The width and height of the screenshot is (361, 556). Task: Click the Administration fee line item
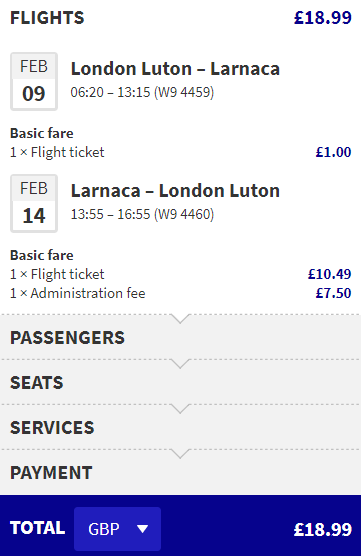78,293
